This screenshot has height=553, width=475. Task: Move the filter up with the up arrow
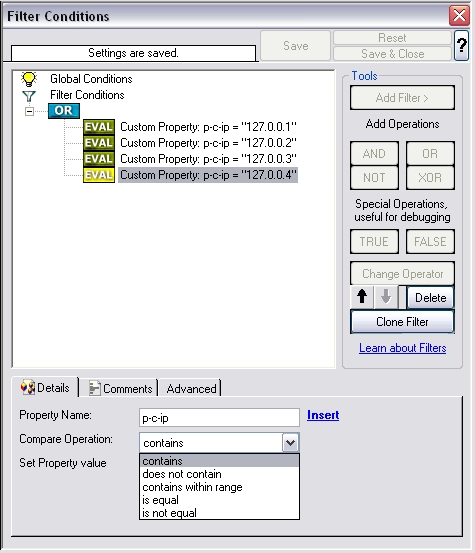pyautogui.click(x=362, y=297)
